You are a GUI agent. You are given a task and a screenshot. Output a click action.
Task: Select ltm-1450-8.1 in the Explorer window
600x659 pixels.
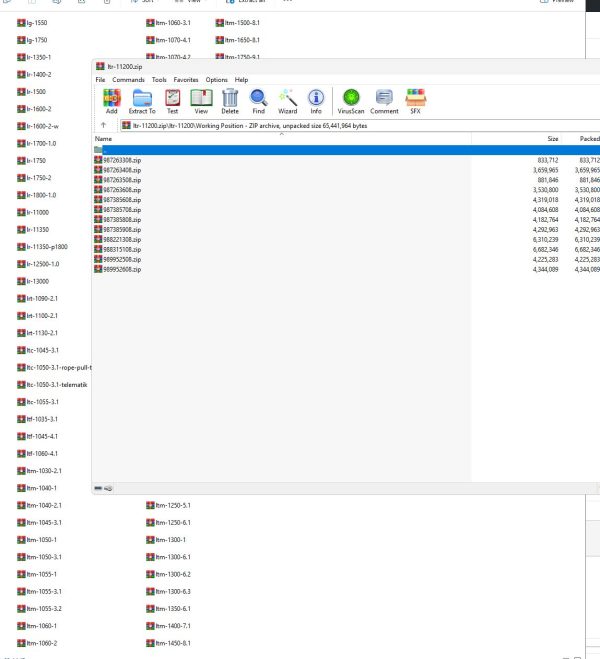[x=168, y=643]
